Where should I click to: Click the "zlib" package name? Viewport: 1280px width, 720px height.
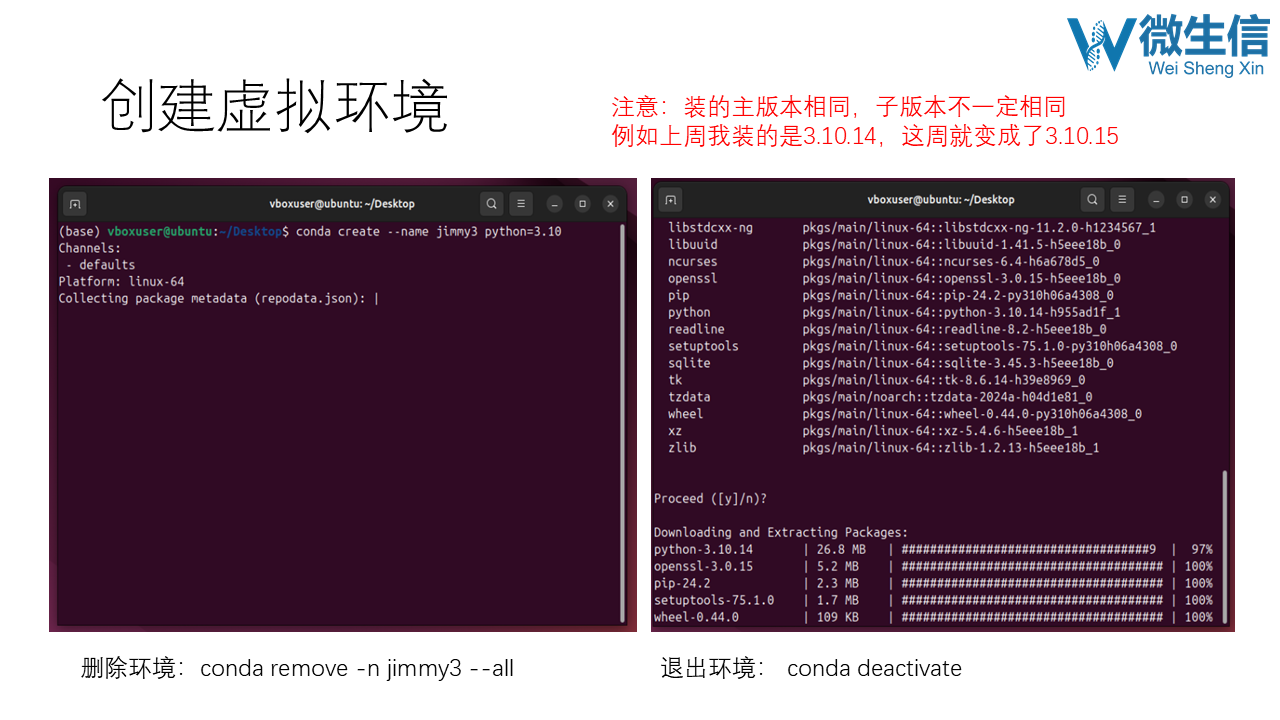[x=682, y=448]
